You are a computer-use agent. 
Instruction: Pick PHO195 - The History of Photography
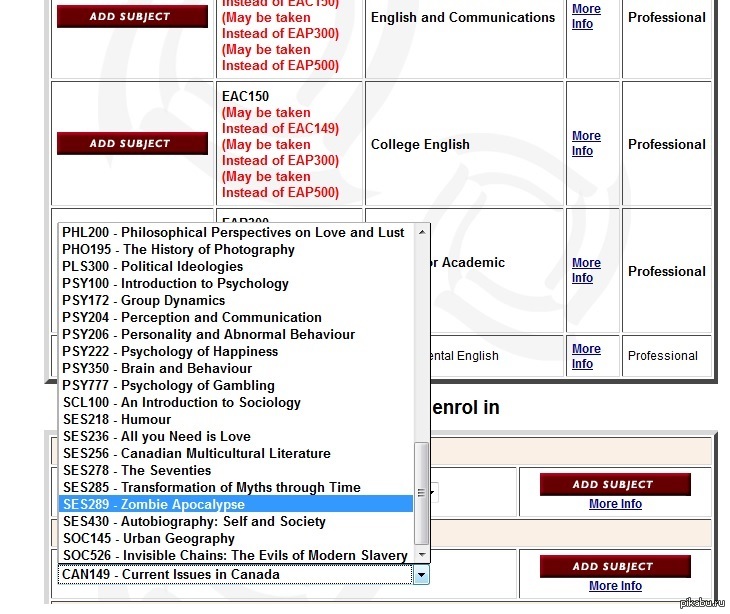(178, 249)
